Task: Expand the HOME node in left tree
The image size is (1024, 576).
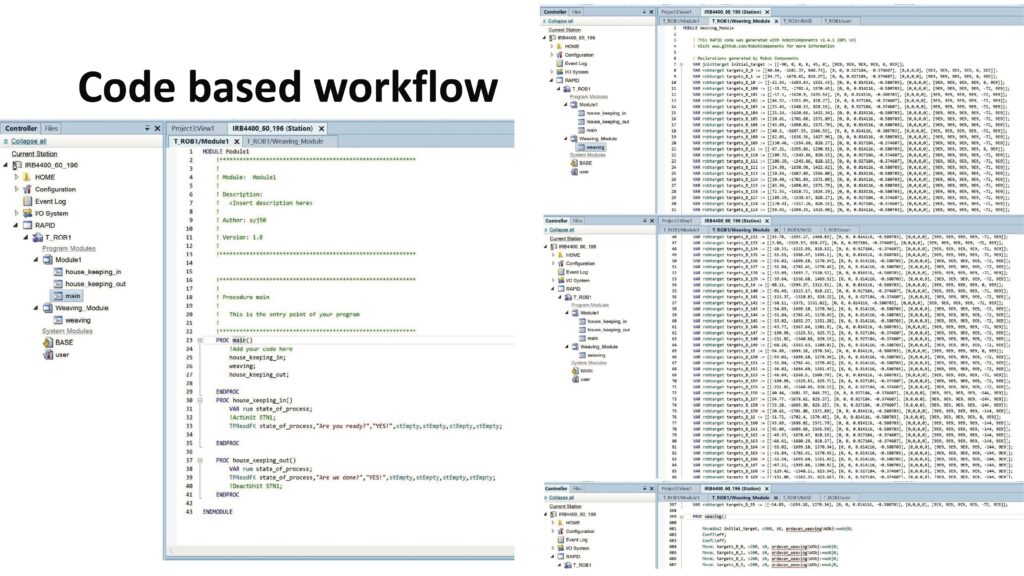Action: click(16, 177)
